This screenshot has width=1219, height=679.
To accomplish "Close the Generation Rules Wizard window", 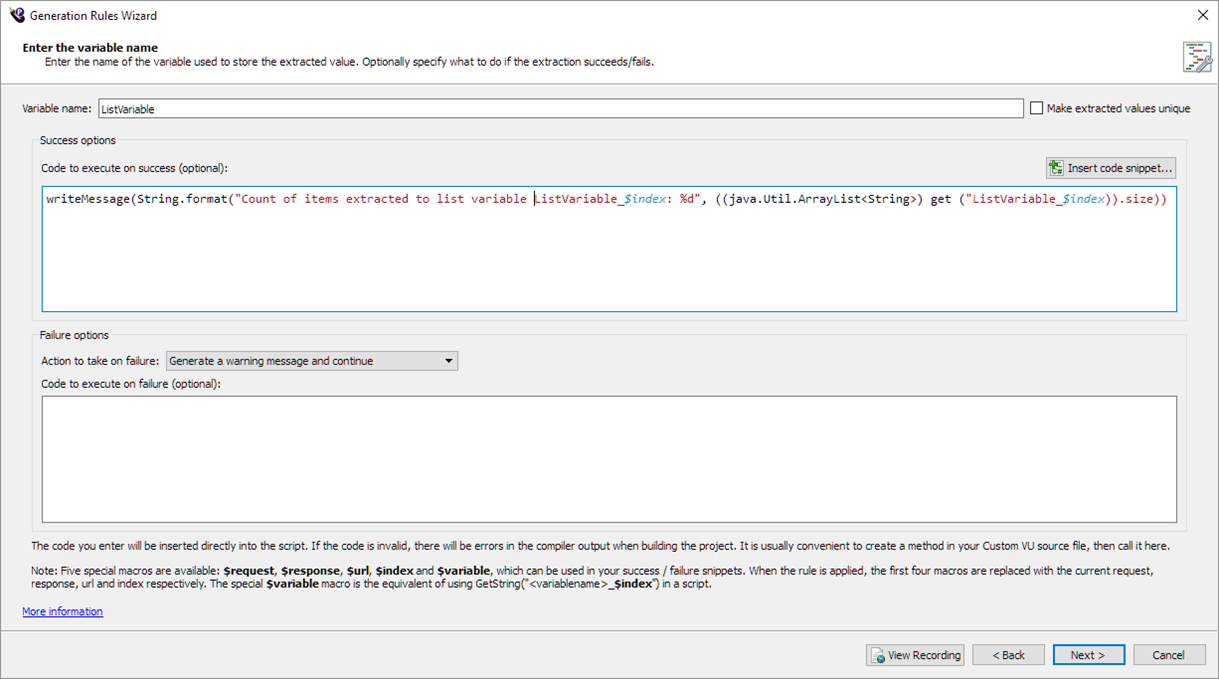I will coord(1201,15).
